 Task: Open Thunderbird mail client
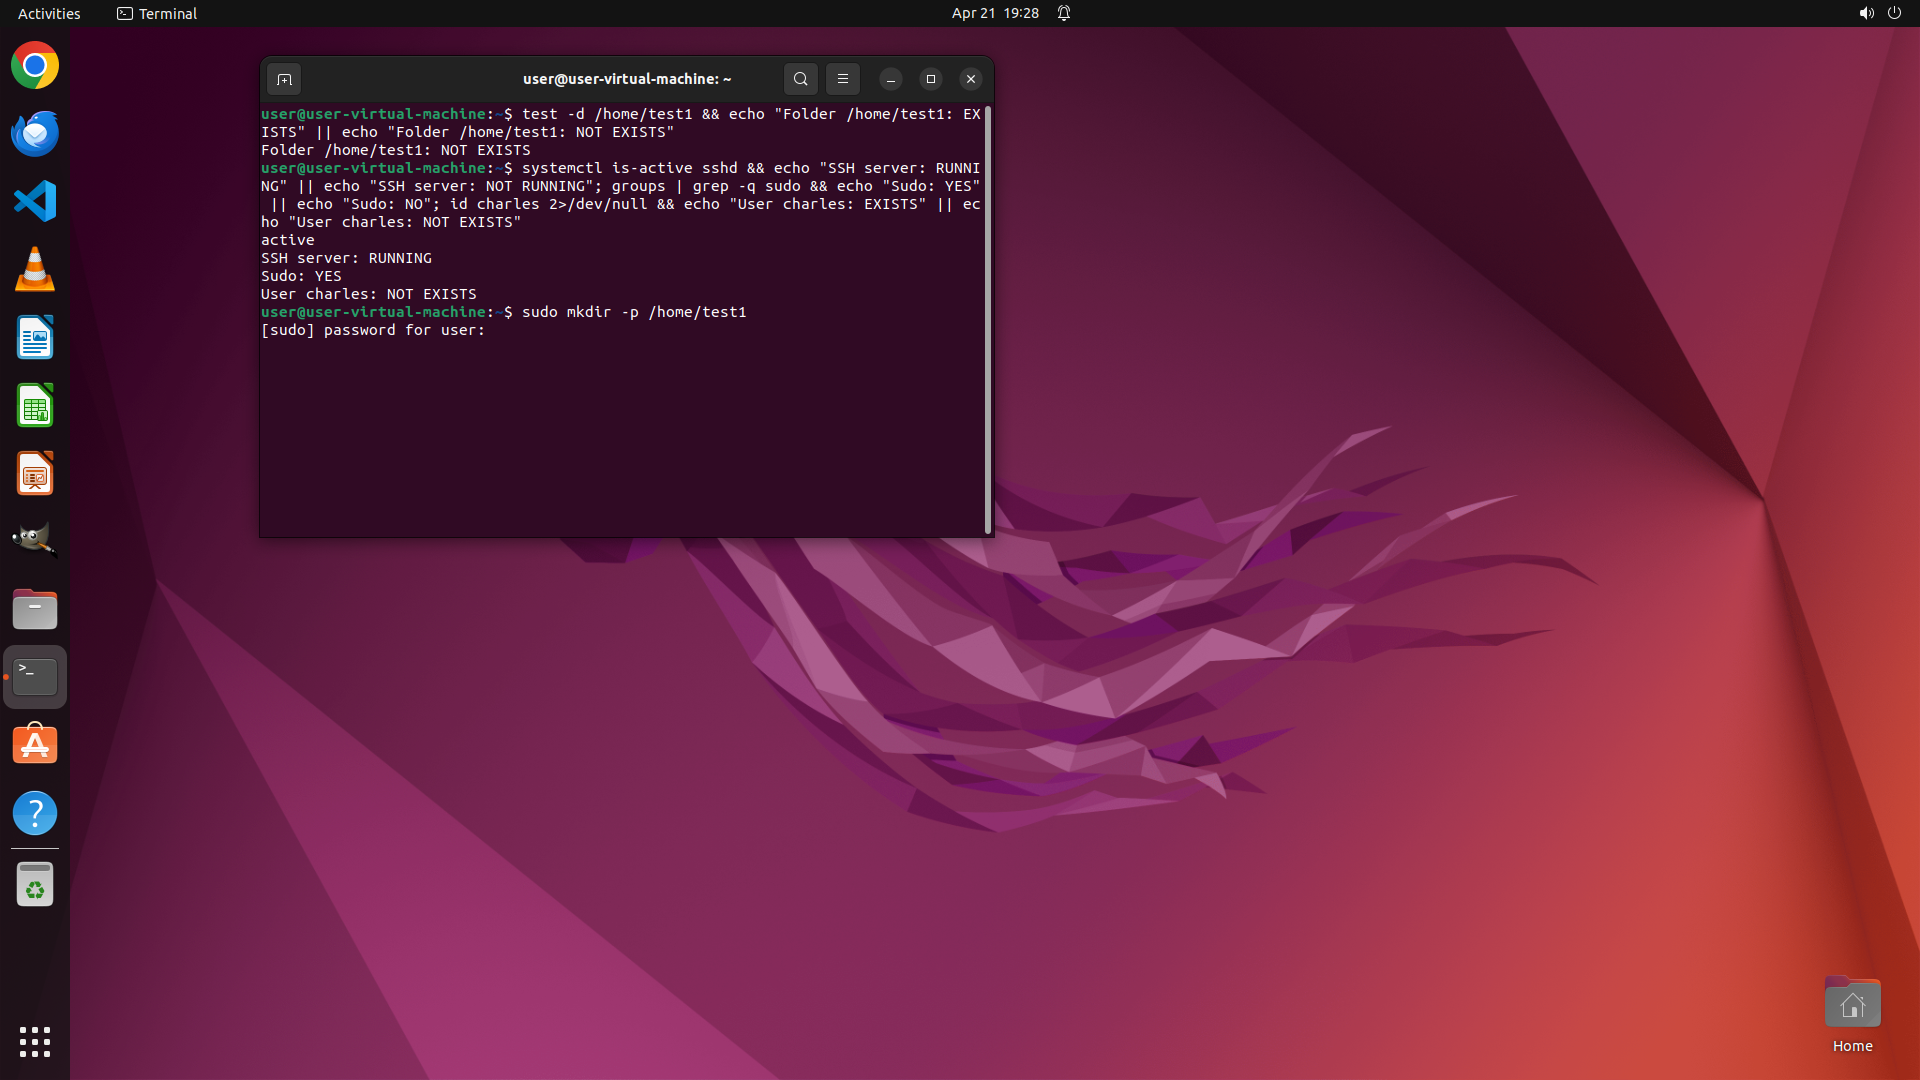(x=35, y=134)
